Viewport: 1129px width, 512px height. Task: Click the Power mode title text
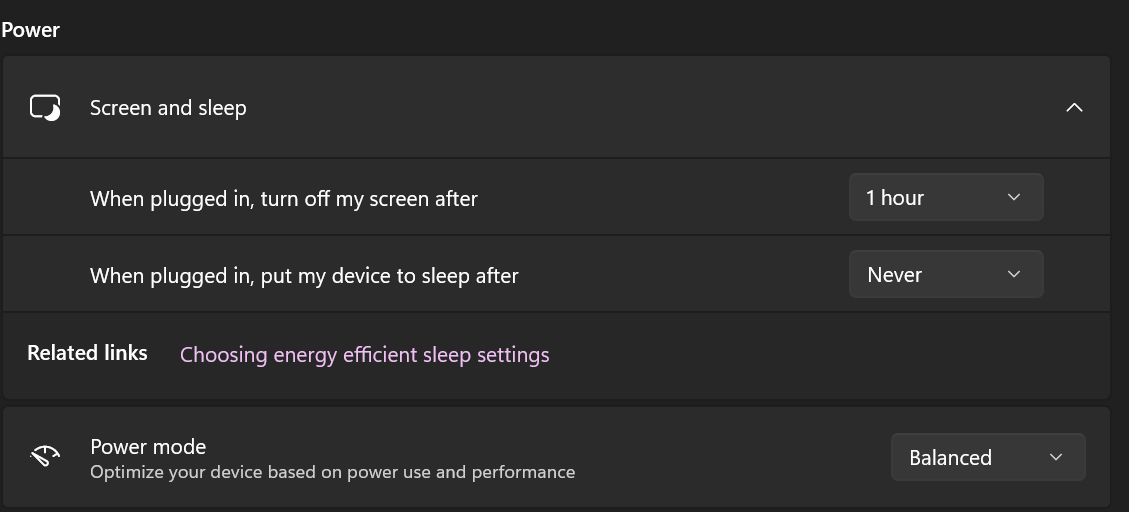[x=148, y=446]
